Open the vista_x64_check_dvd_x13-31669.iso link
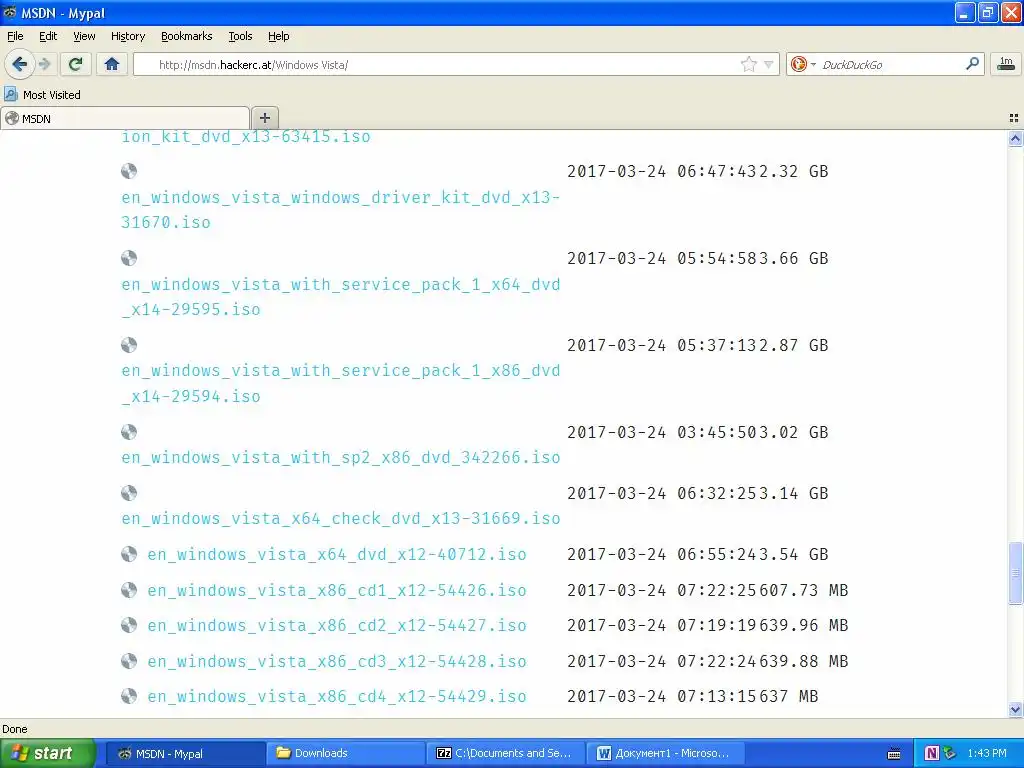 (x=340, y=518)
